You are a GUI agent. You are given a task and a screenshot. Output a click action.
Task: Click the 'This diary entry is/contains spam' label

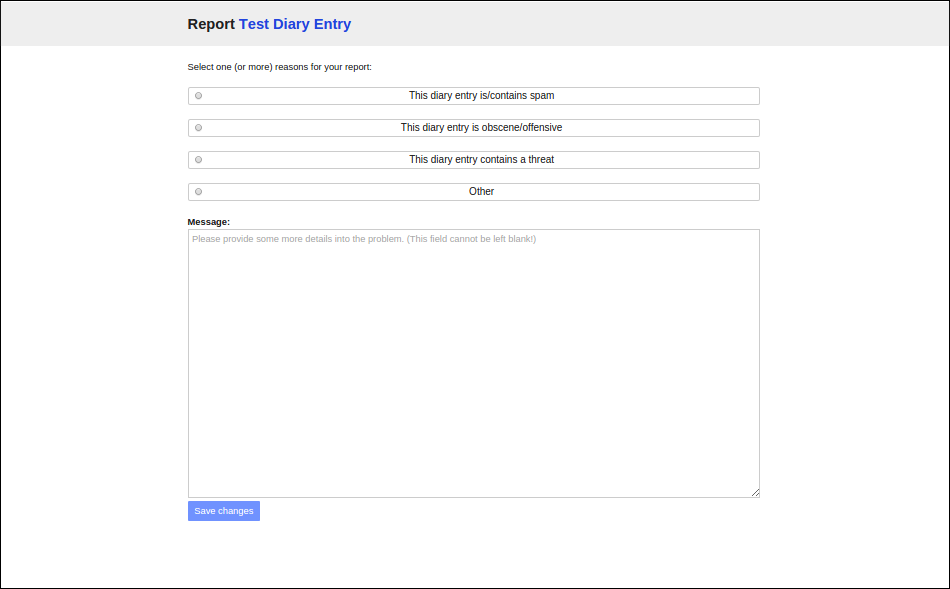pyautogui.click(x=481, y=96)
